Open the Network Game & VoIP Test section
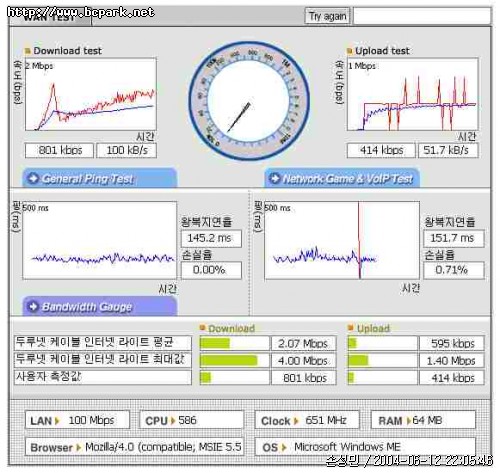Image resolution: width=500 pixels, height=473 pixels. pos(342,178)
